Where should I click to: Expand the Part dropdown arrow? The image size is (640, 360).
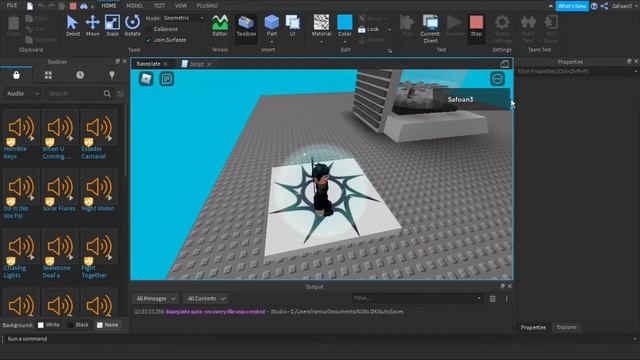coord(271,42)
